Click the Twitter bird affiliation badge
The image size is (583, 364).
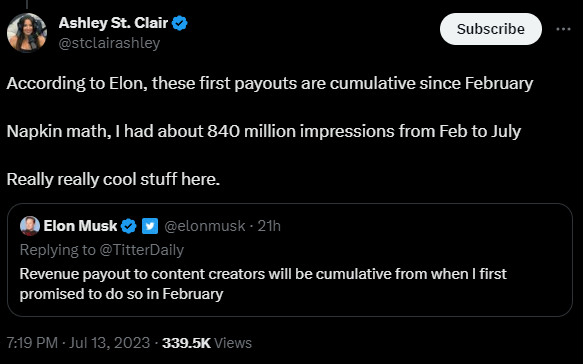150,226
